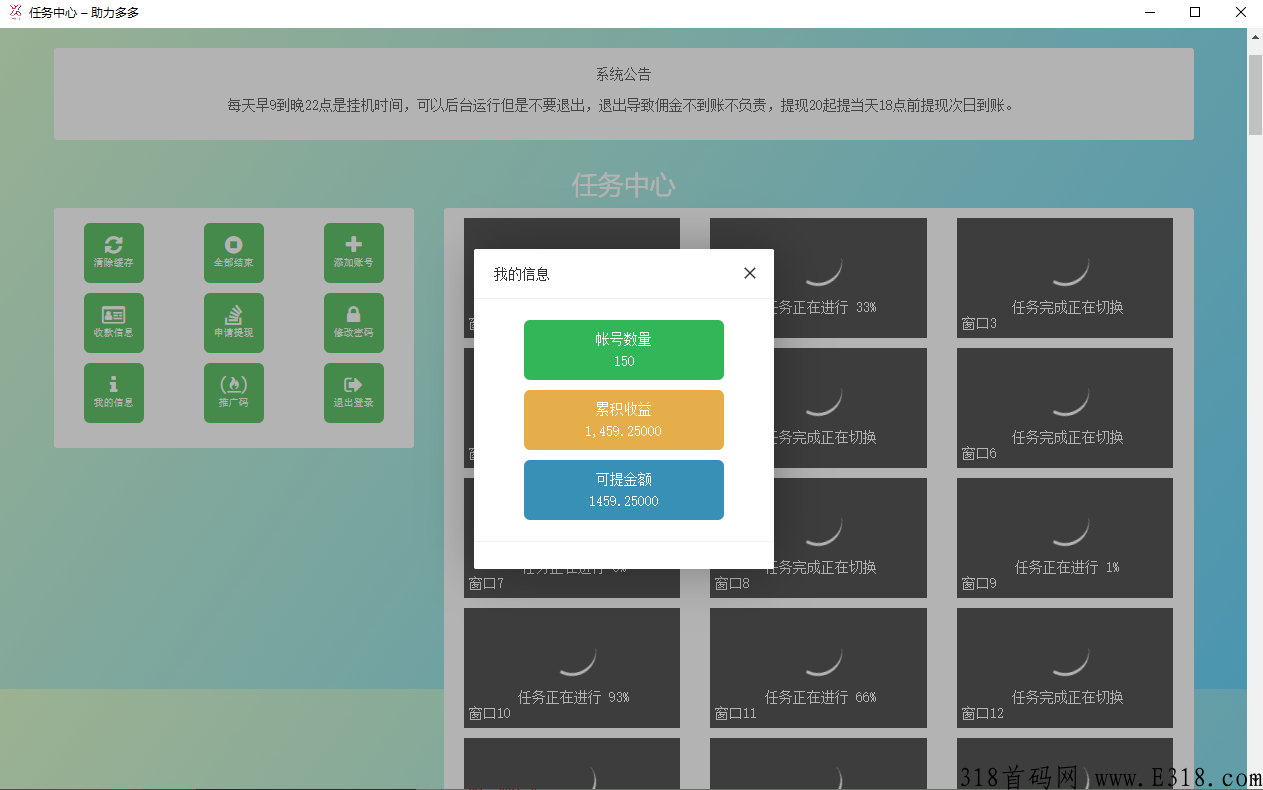Open the 推广码 flame icon button

tap(233, 393)
